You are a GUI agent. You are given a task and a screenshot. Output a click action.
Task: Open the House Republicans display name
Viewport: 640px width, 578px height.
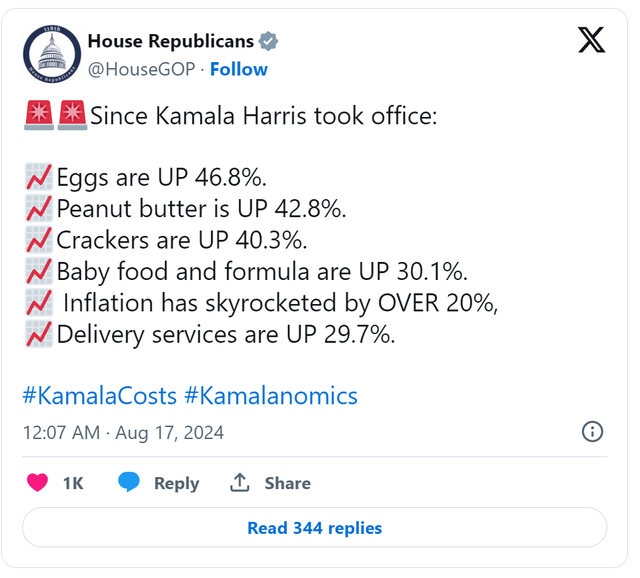coord(171,41)
